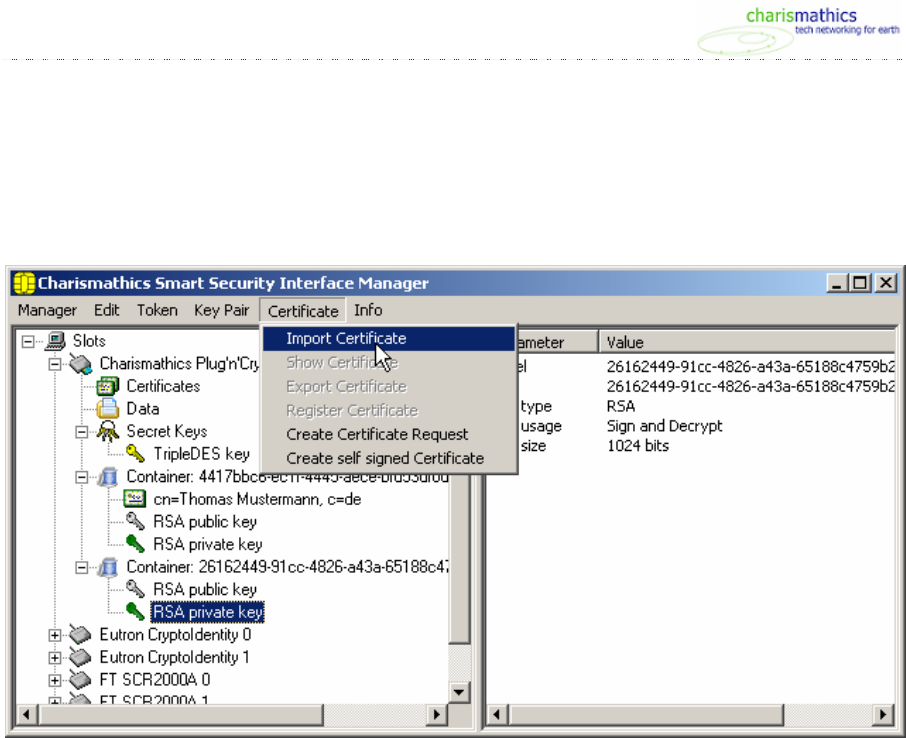Image resolution: width=906 pixels, height=738 pixels.
Task: Click the right arrow on the details horizontal scrollbar
Action: tap(882, 714)
